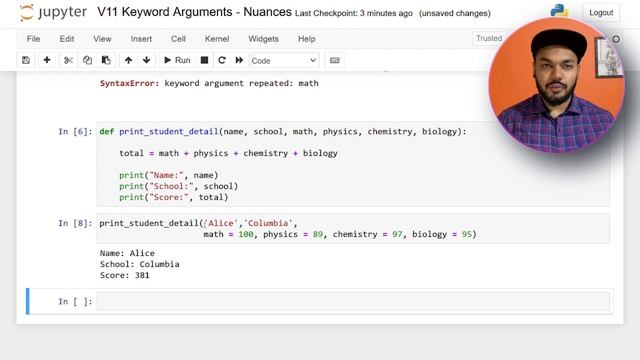Rename the notebook title V11 Keyword Arguments

[x=194, y=12]
